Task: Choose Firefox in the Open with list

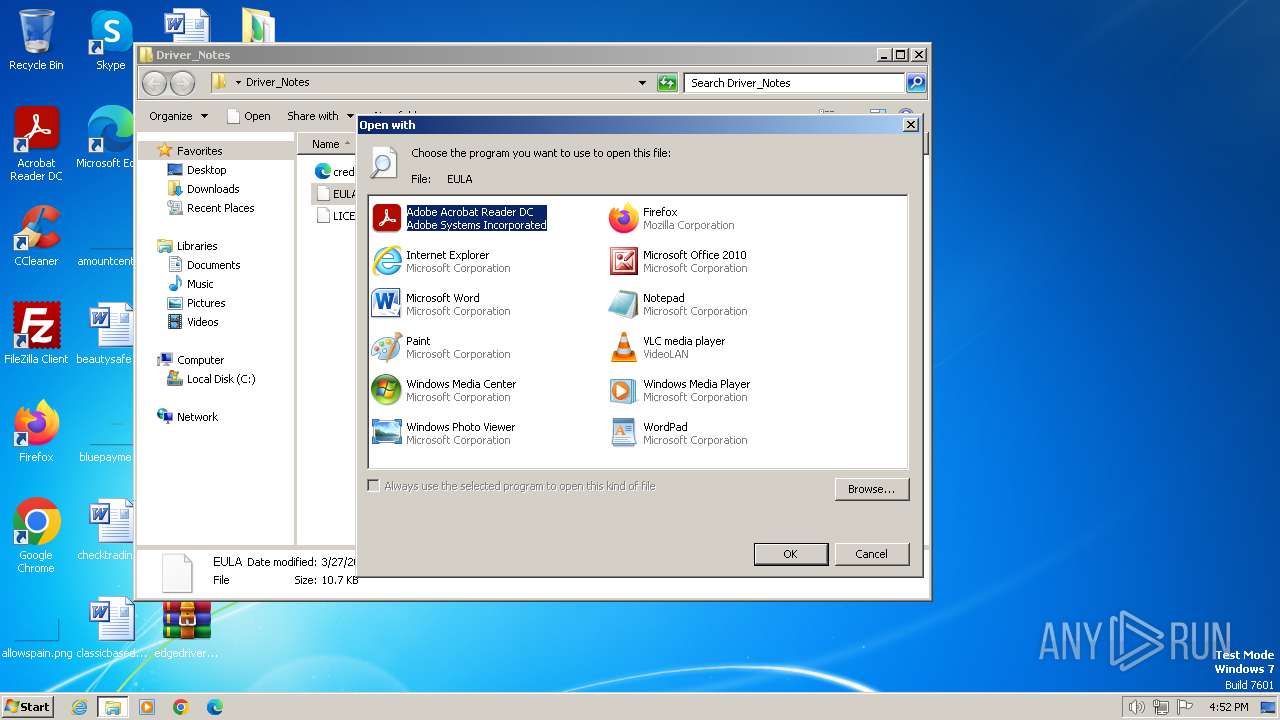Action: click(x=672, y=218)
